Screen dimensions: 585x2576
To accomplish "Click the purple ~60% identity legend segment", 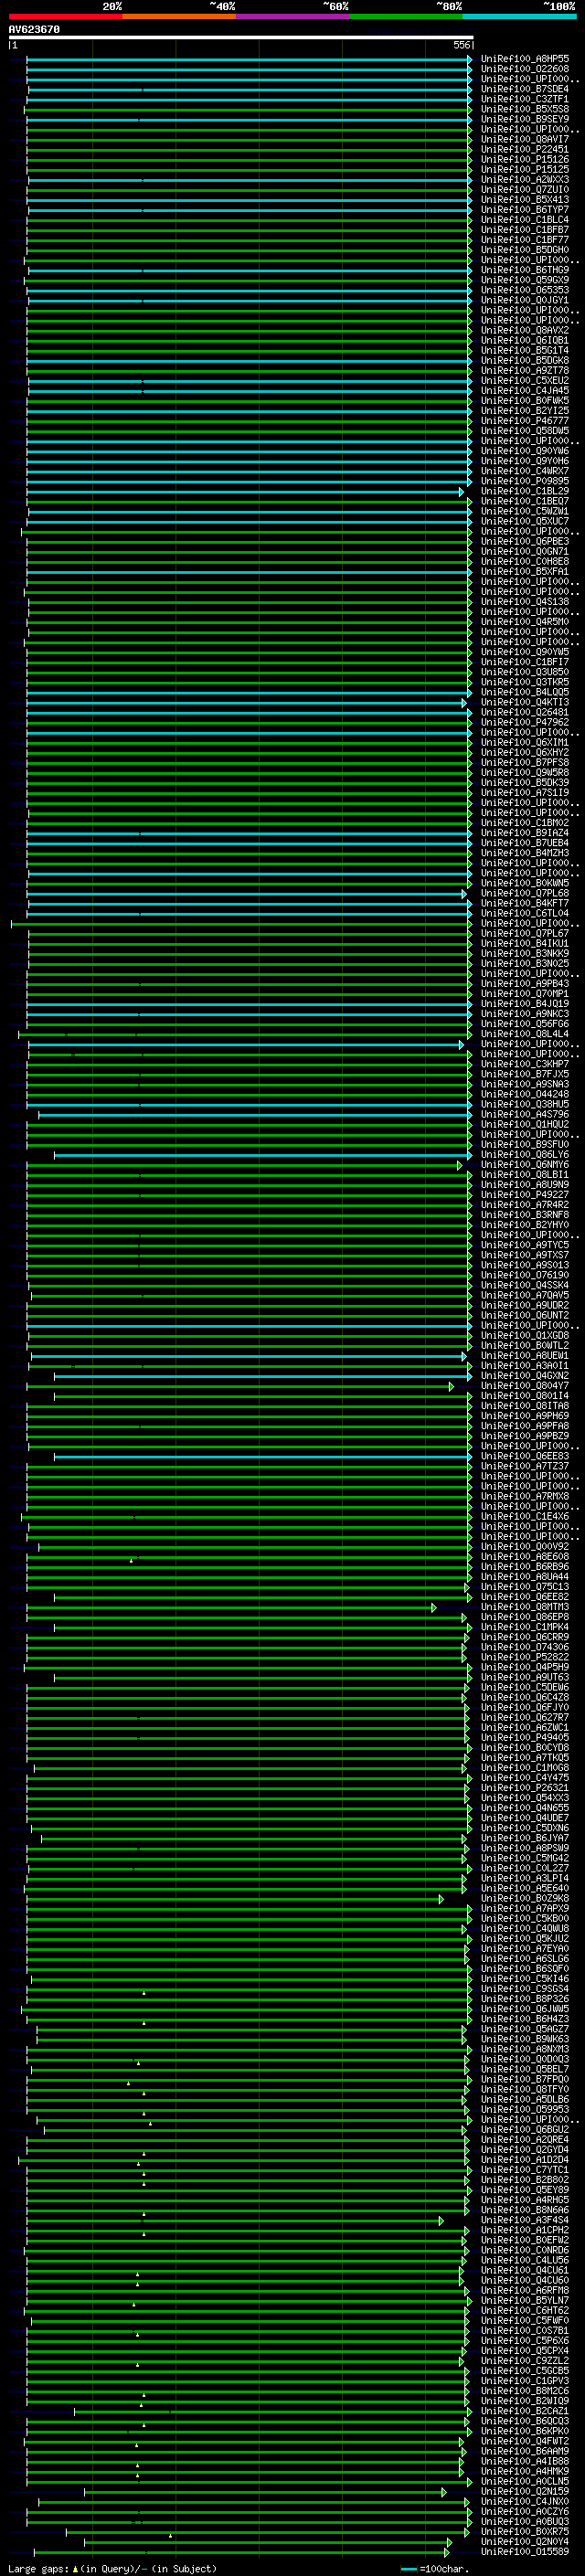I will (x=292, y=16).
